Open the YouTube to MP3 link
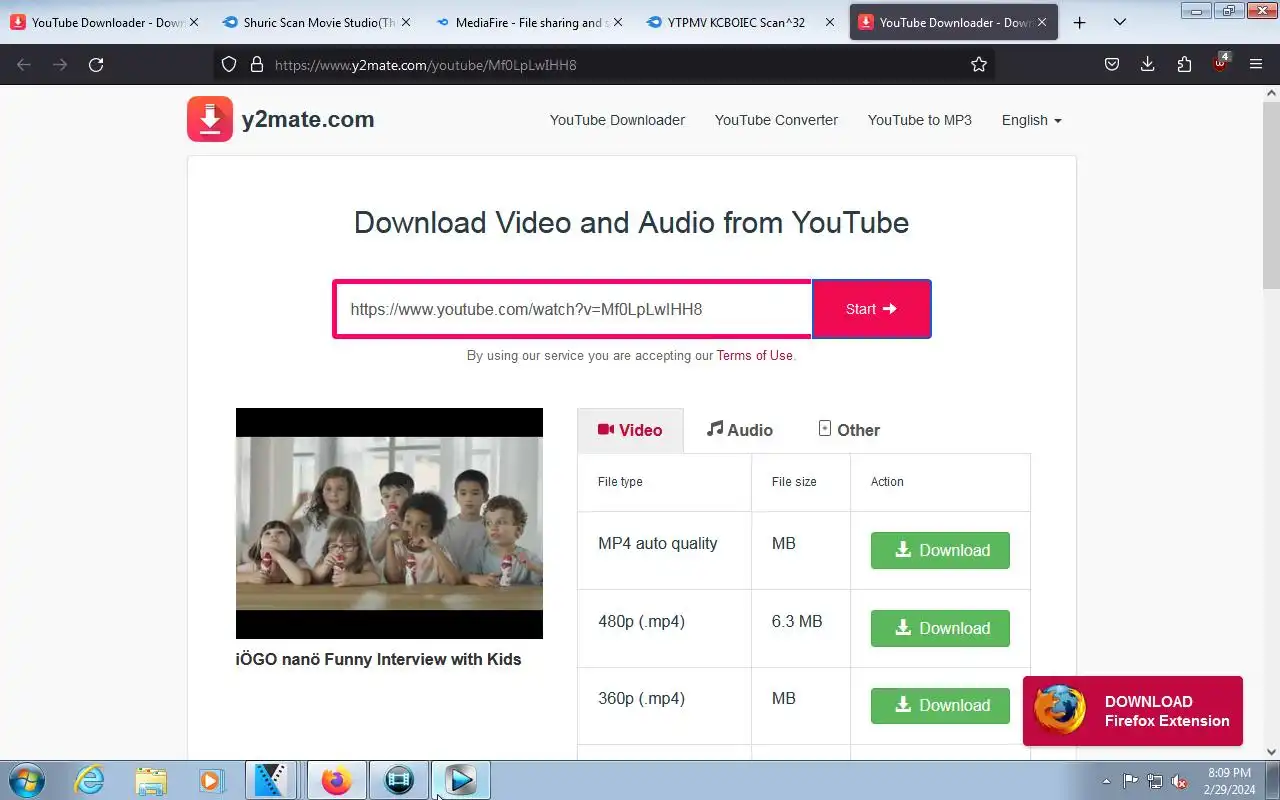 [919, 120]
